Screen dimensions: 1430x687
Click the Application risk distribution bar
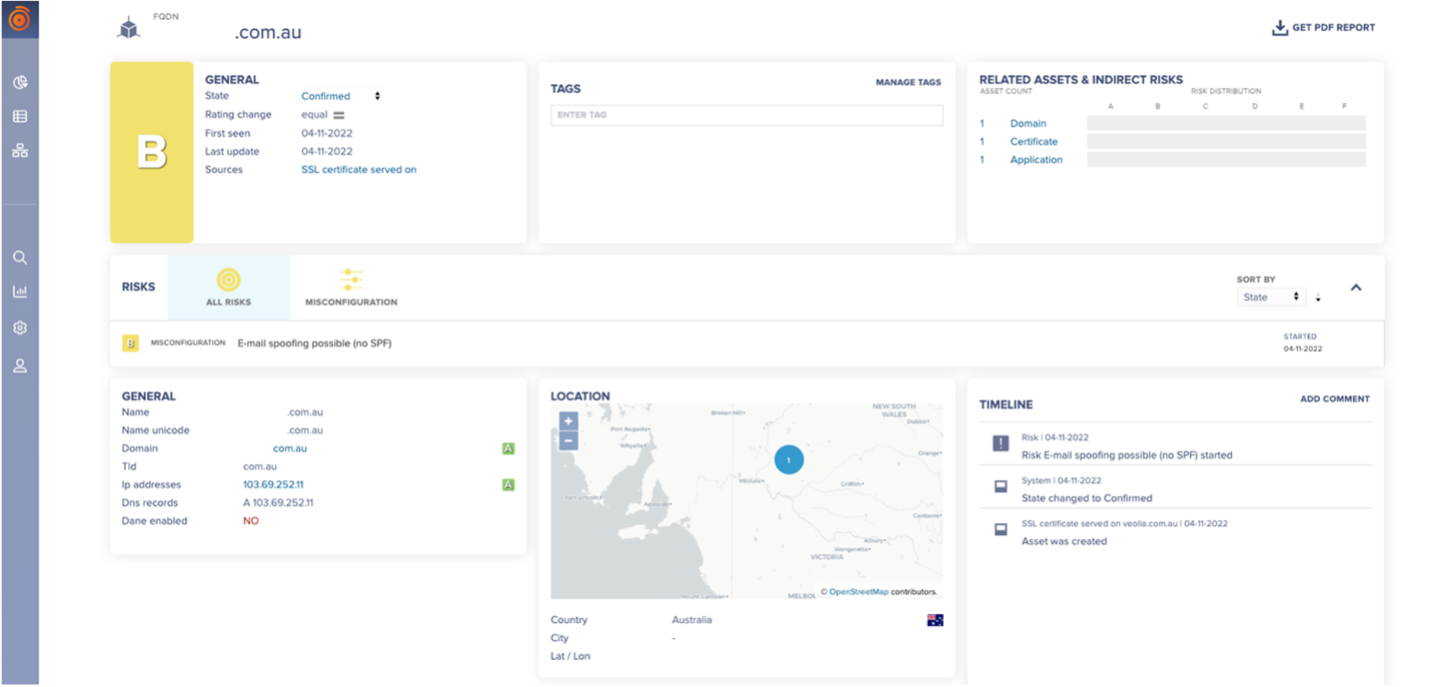tap(1226, 160)
